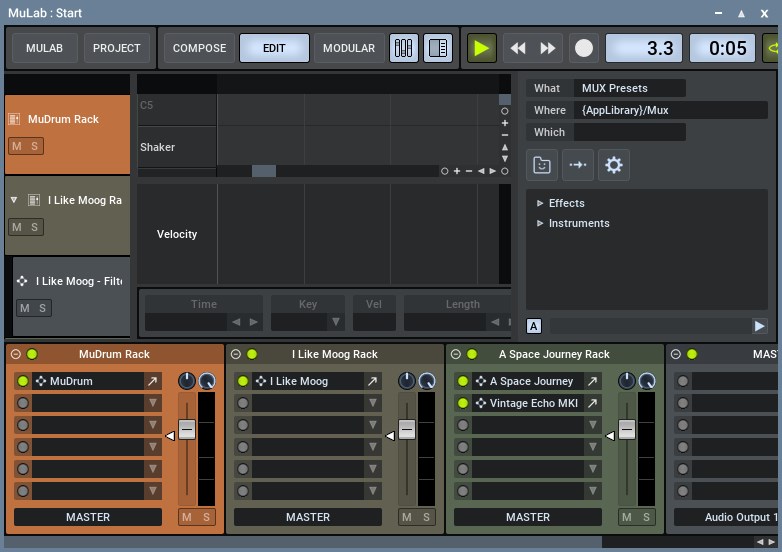Click the Rewind transport icon
782x552 pixels.
pyautogui.click(x=517, y=48)
